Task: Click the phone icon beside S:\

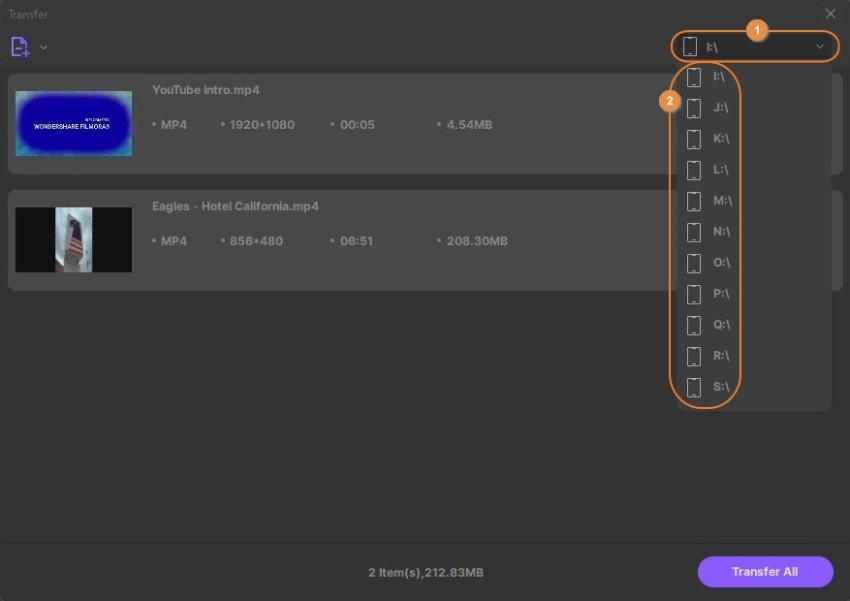Action: click(694, 387)
